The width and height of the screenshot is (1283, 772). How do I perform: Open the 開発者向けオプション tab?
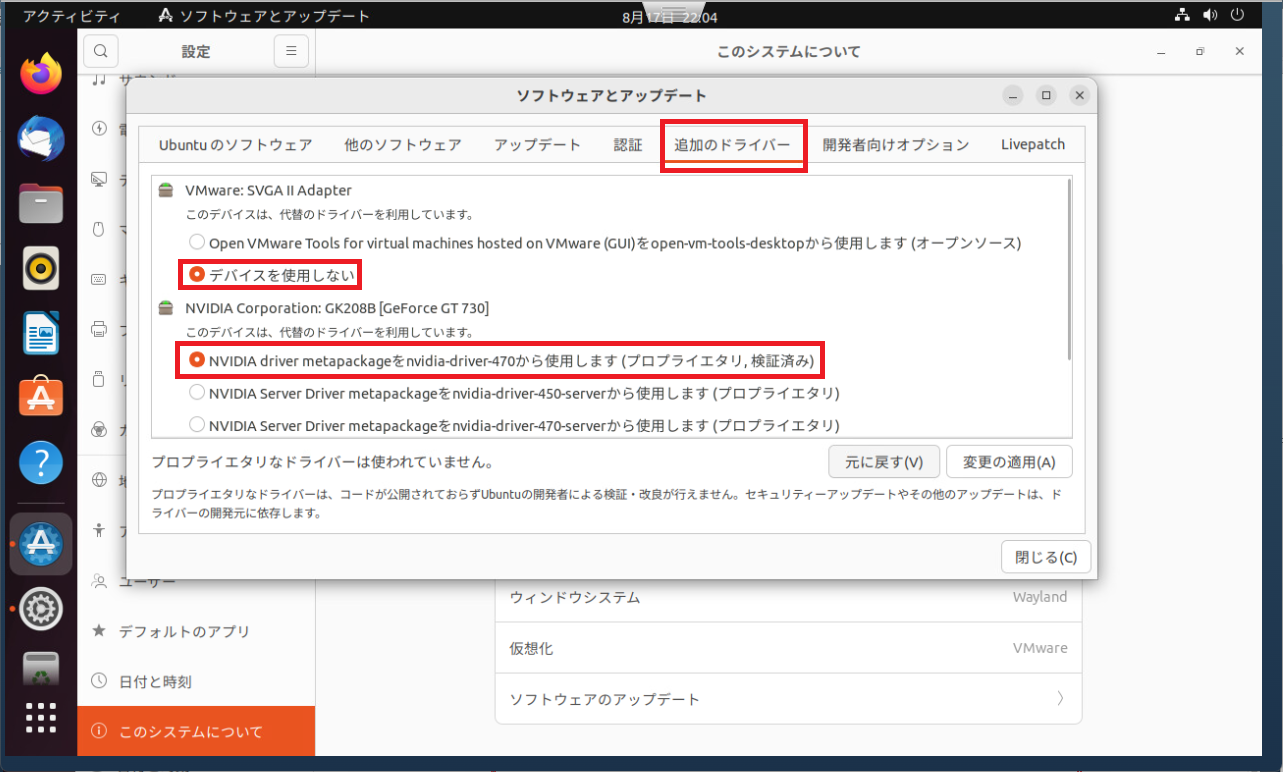coord(895,145)
